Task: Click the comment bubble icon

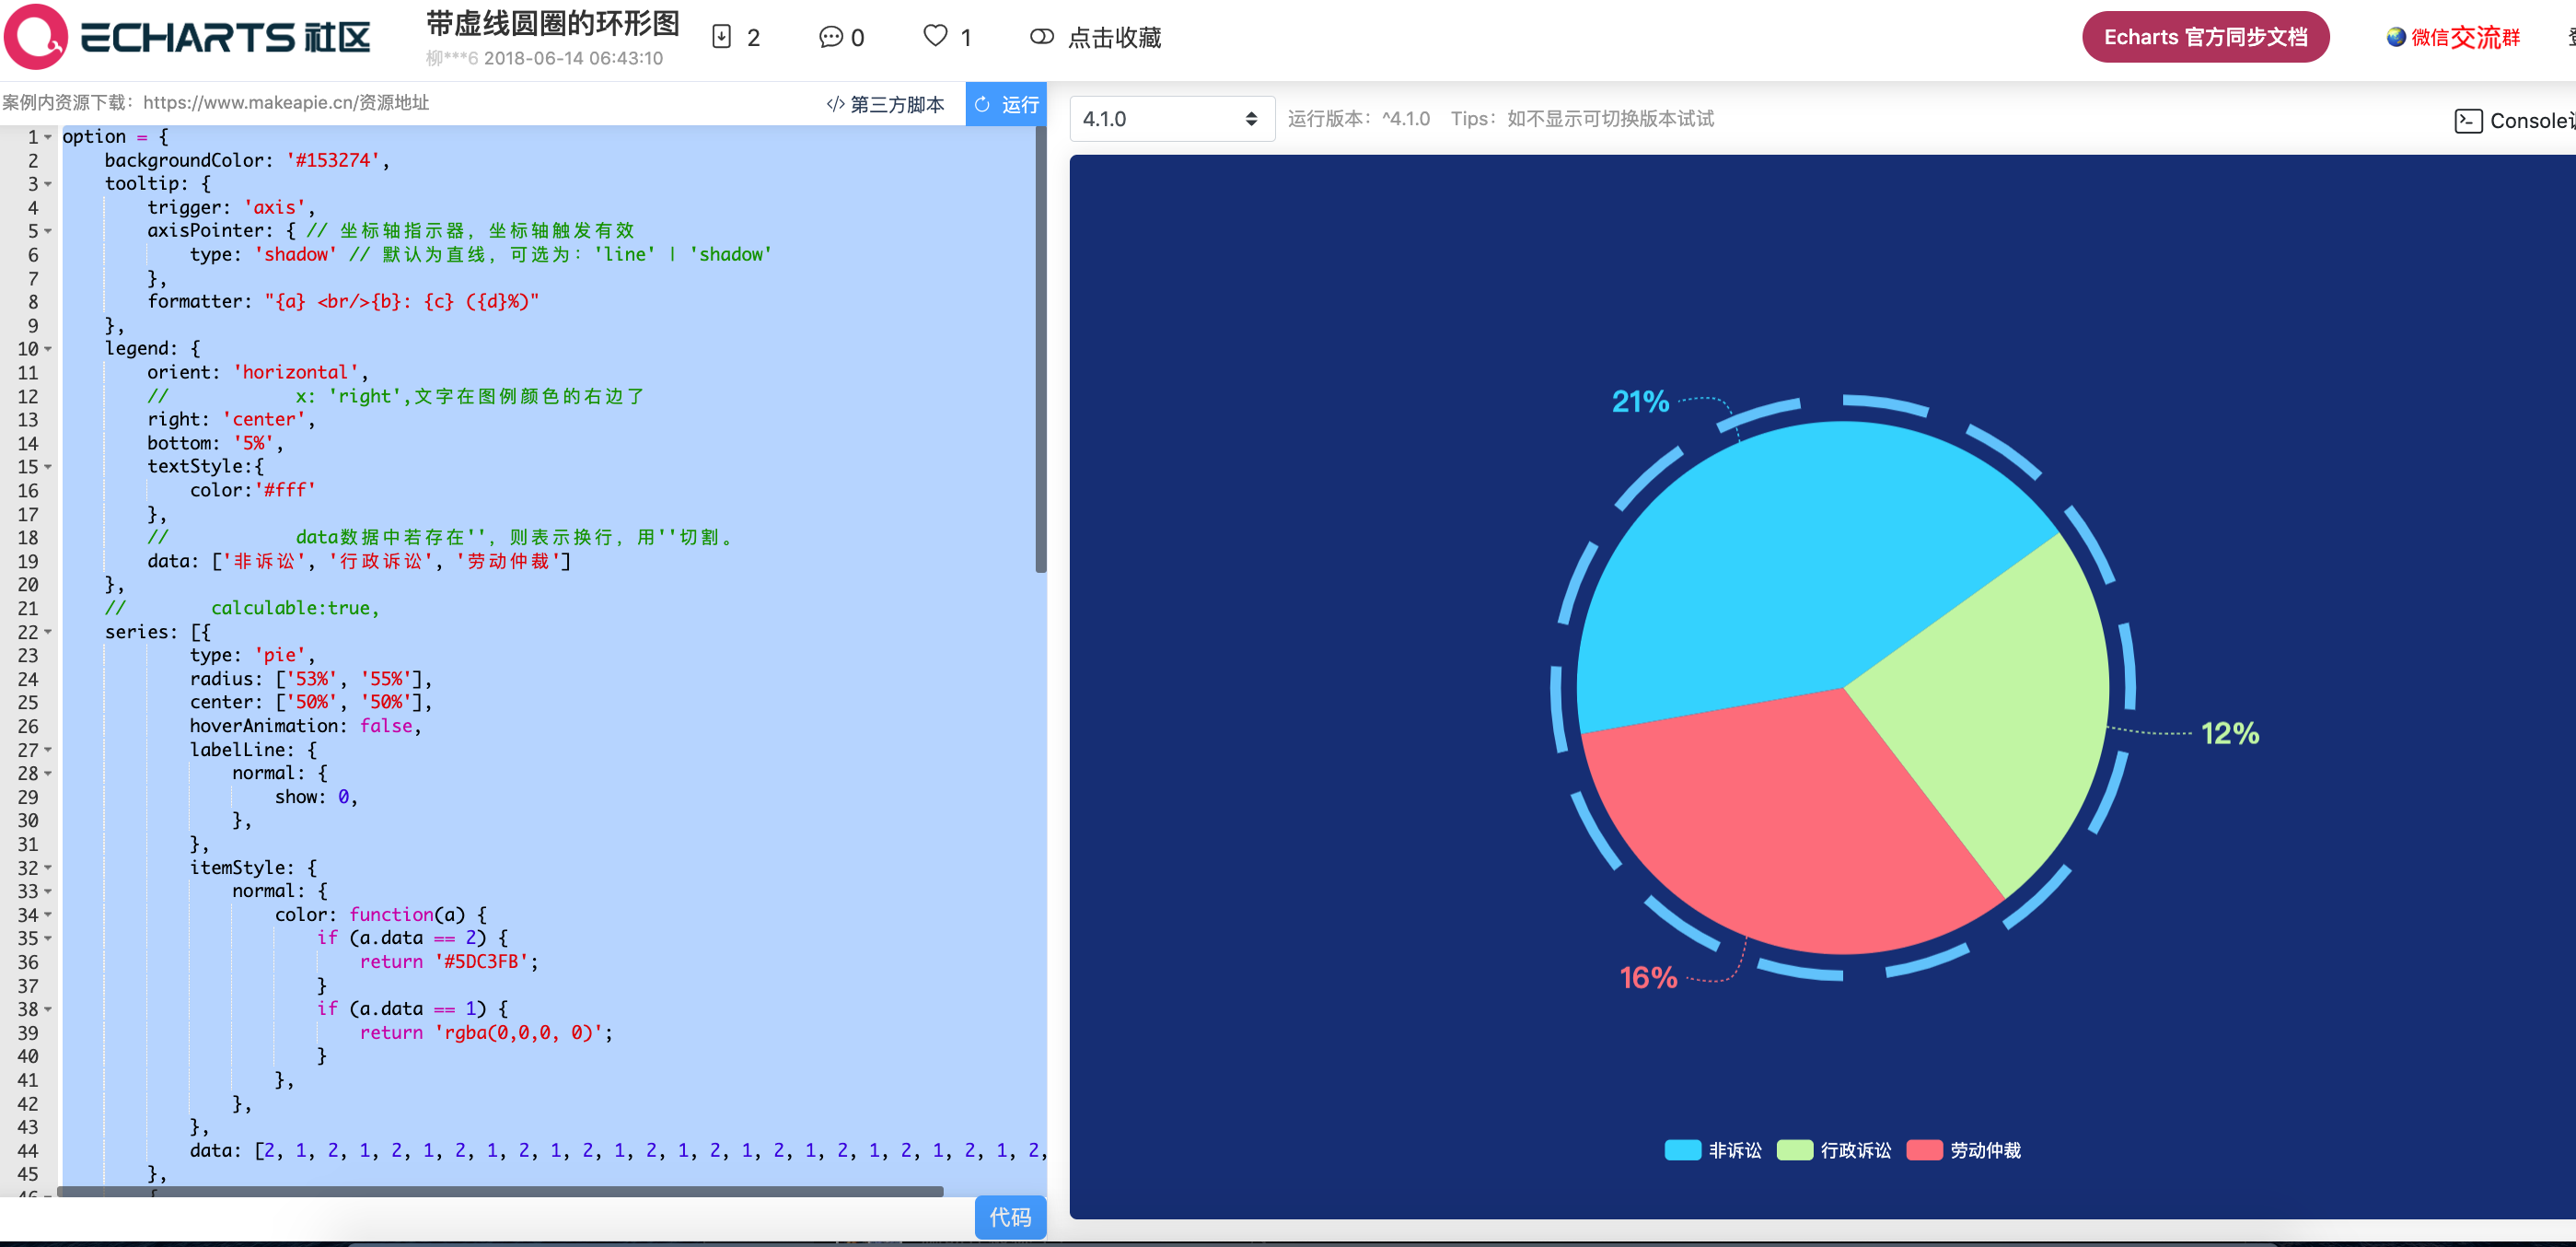Action: (830, 37)
